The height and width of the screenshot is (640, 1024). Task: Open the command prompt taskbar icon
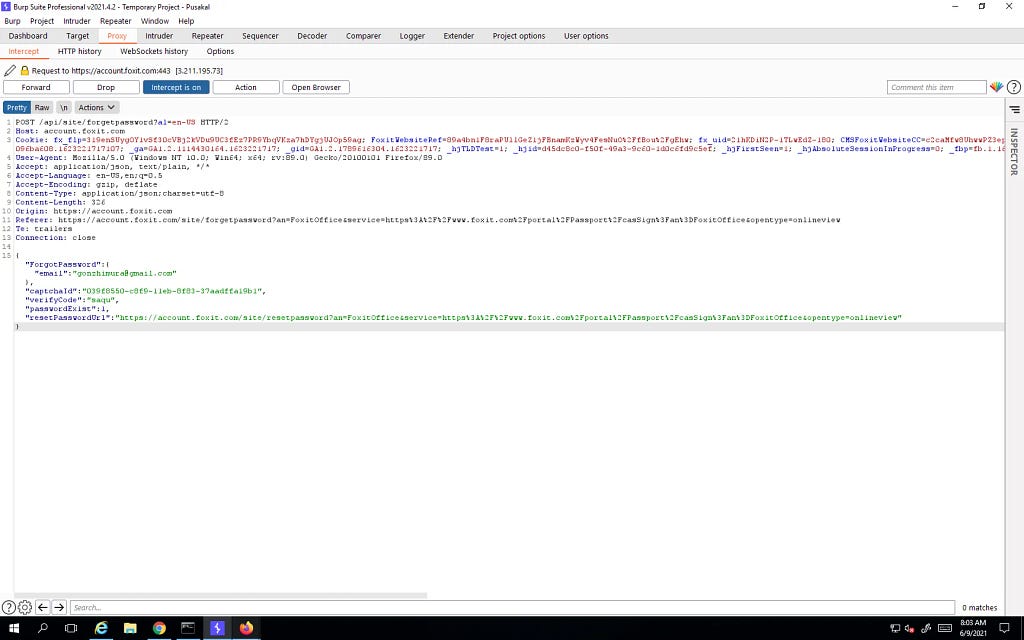pyautogui.click(x=188, y=628)
